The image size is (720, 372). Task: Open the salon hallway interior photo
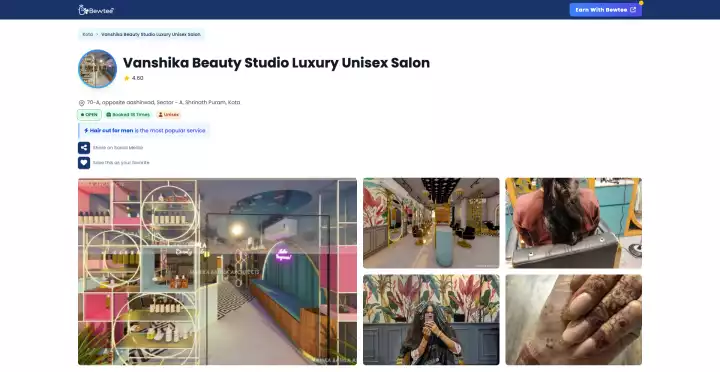click(431, 223)
